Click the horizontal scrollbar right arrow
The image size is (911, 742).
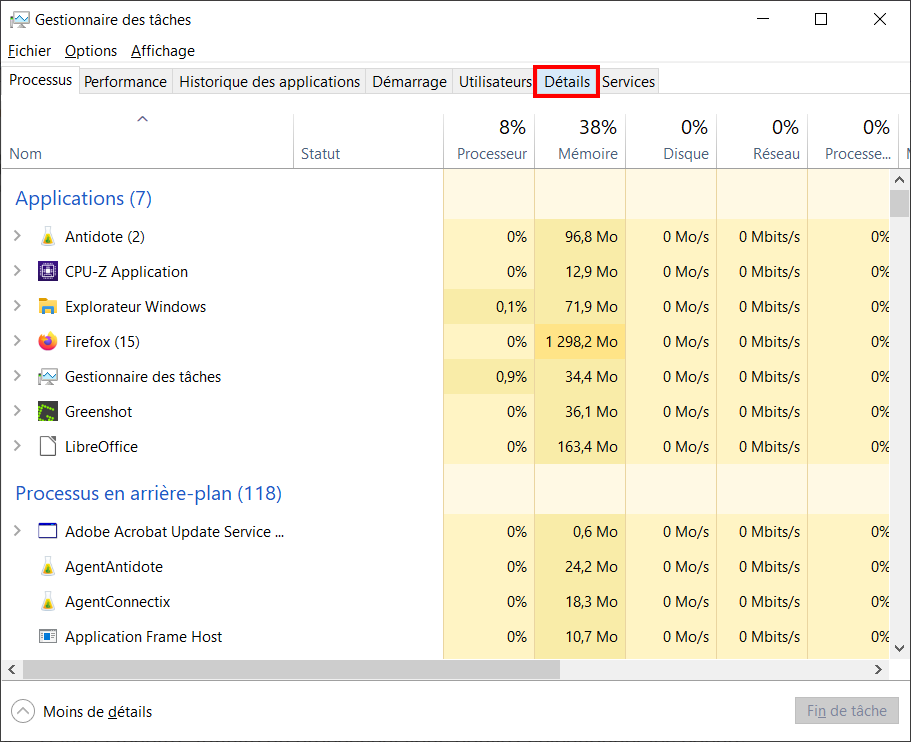[x=878, y=669]
